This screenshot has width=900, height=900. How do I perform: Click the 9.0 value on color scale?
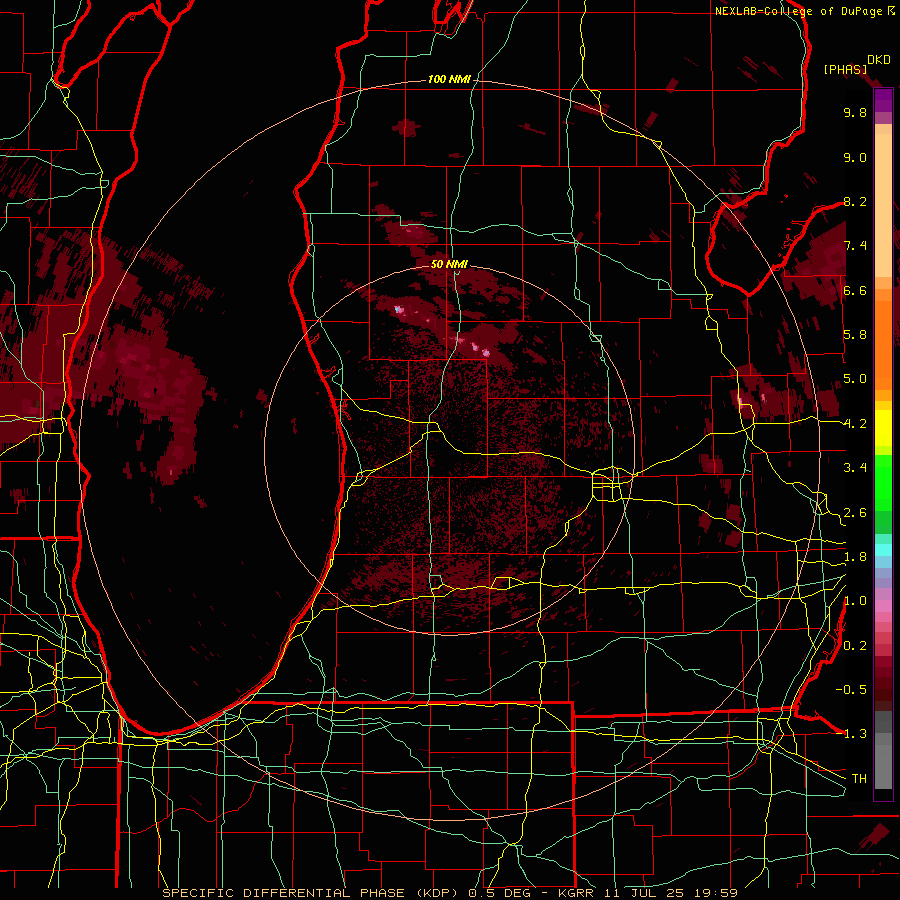coord(855,157)
